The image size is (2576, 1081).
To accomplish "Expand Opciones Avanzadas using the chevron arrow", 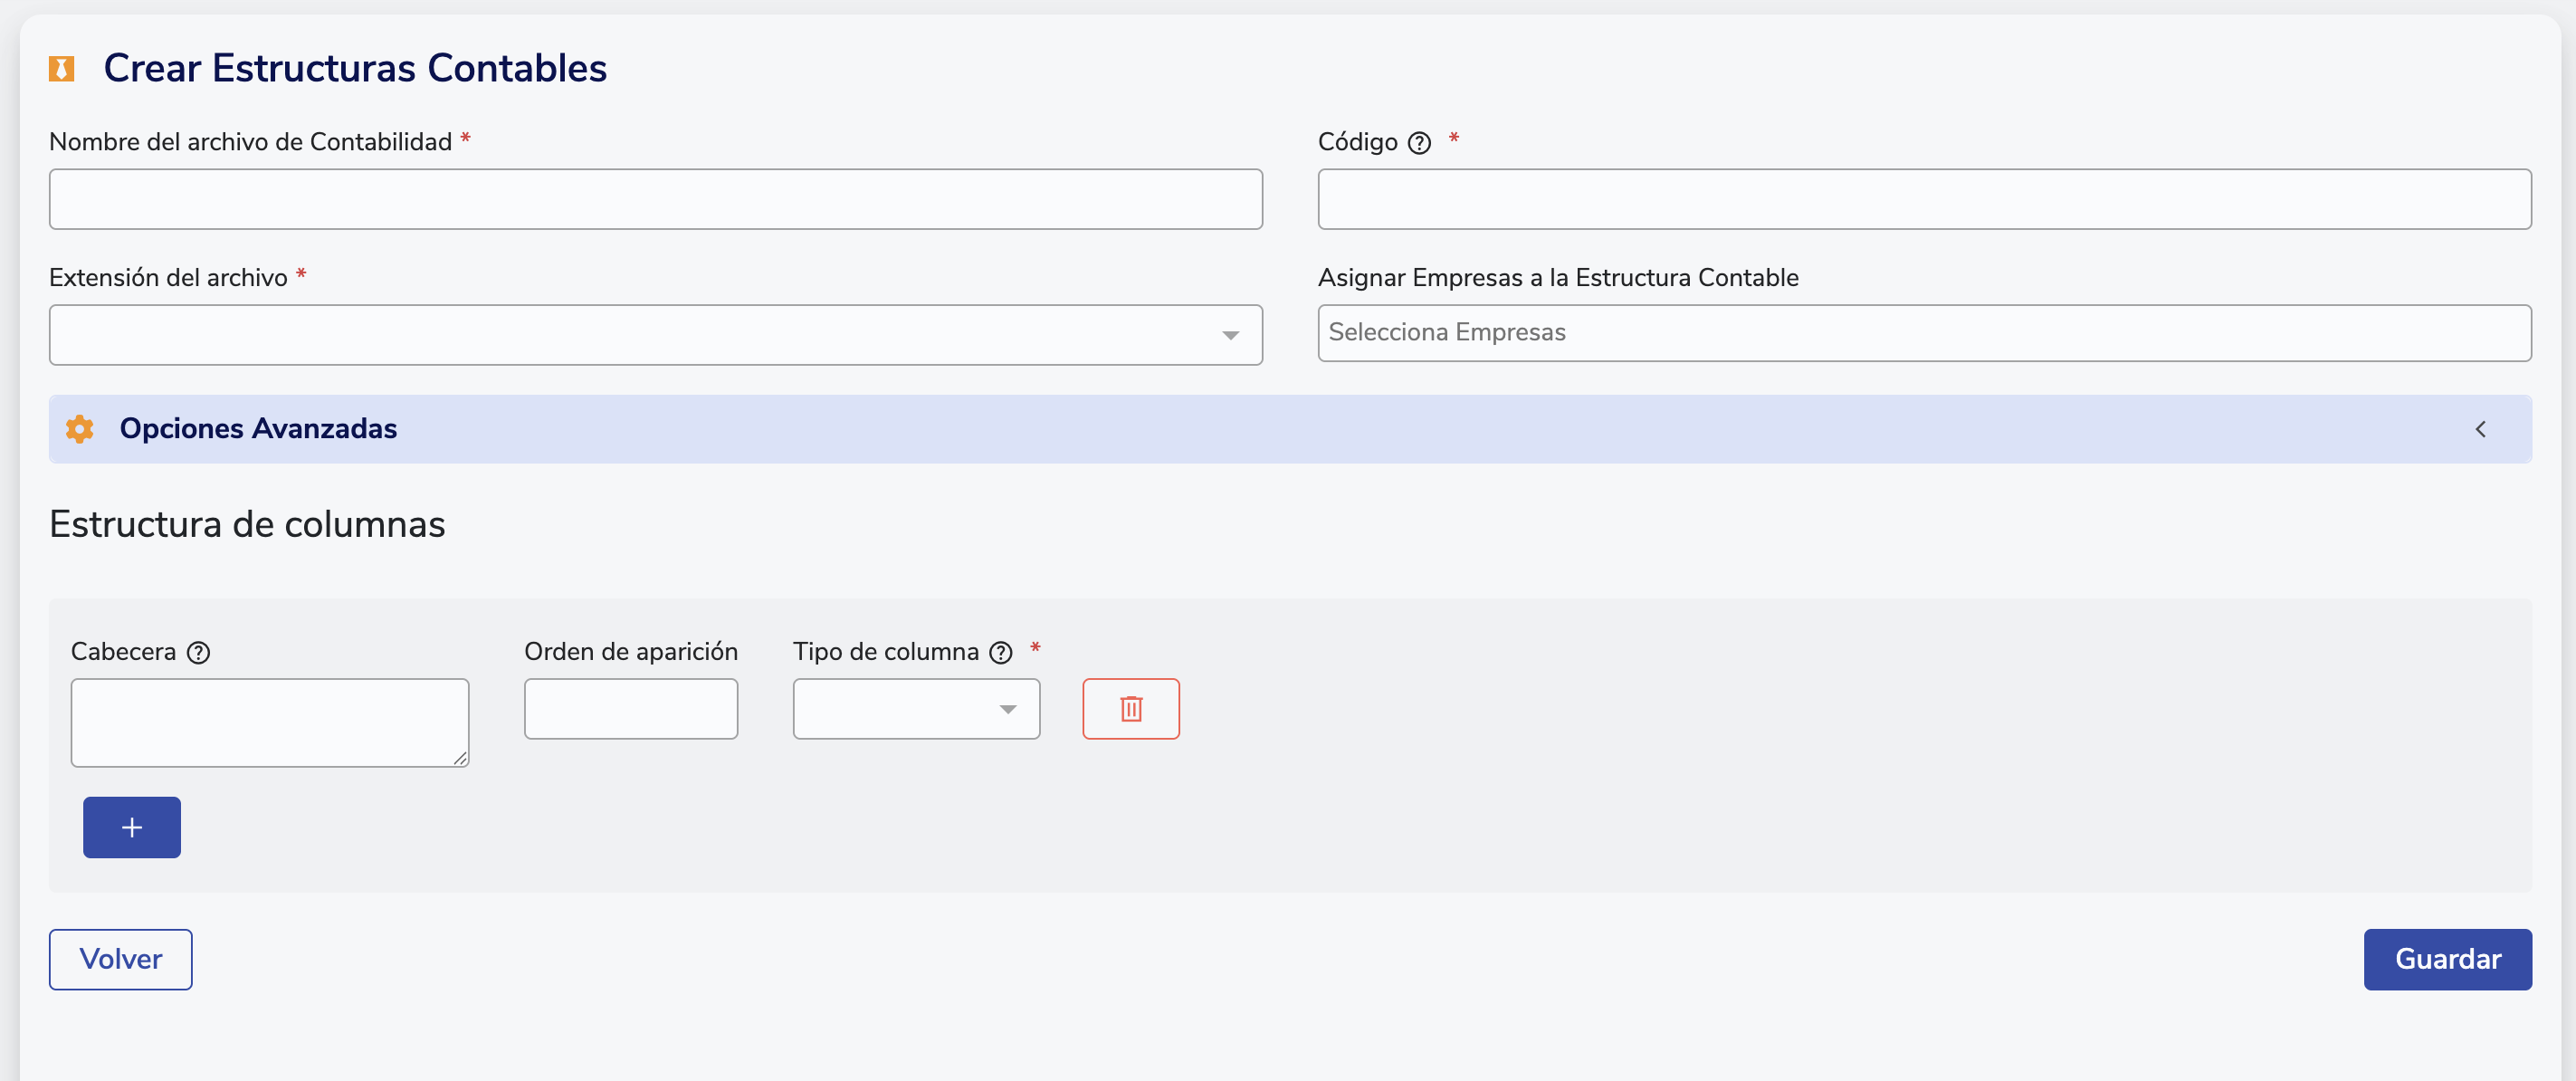I will tap(2480, 429).
